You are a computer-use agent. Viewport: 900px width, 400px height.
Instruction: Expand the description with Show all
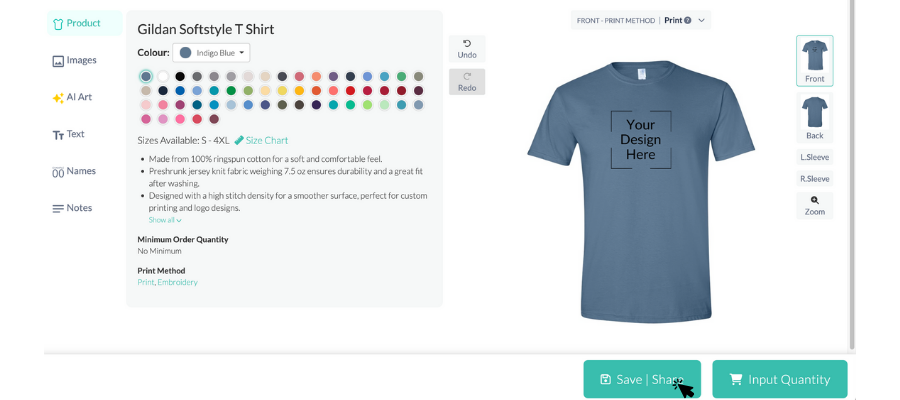(165, 220)
